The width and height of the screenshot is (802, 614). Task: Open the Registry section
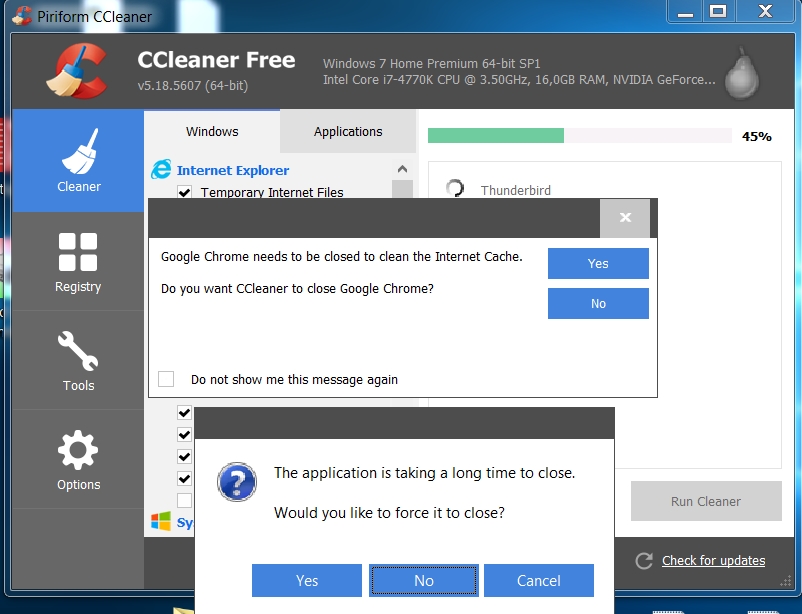78,262
